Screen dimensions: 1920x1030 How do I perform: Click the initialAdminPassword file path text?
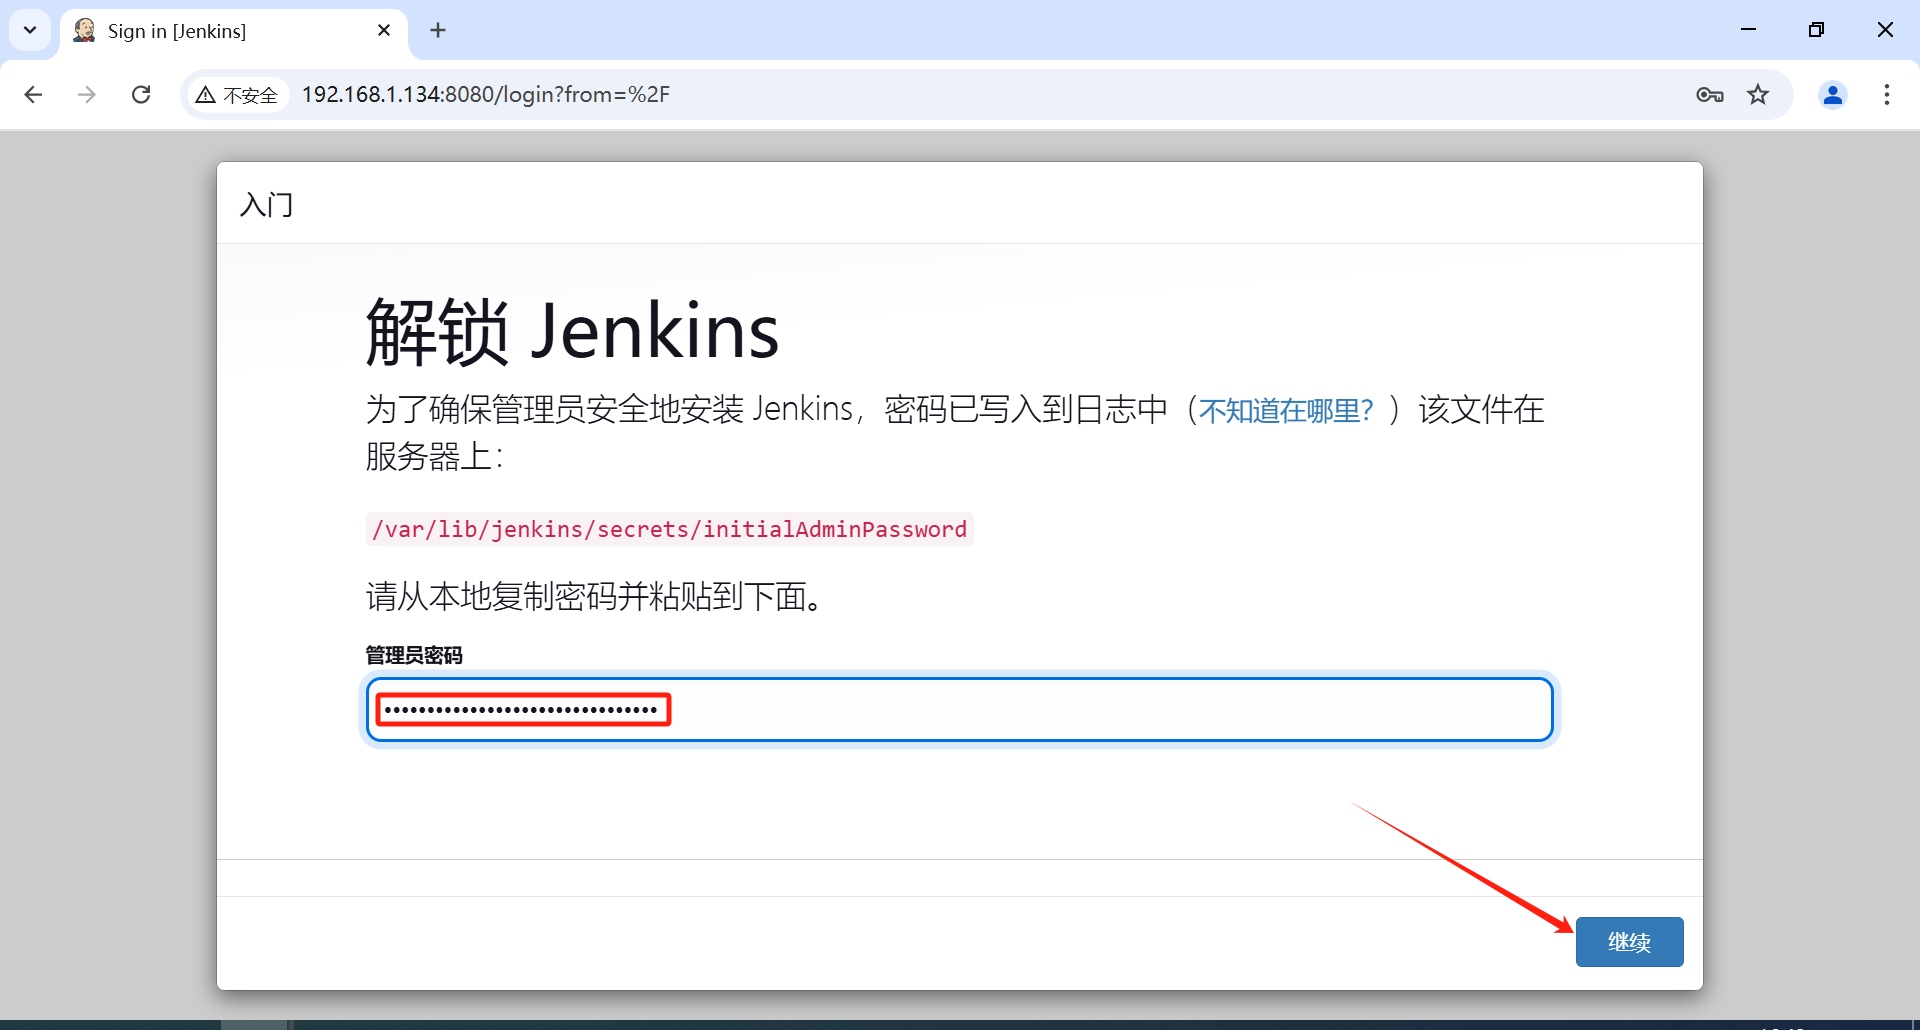(670, 529)
